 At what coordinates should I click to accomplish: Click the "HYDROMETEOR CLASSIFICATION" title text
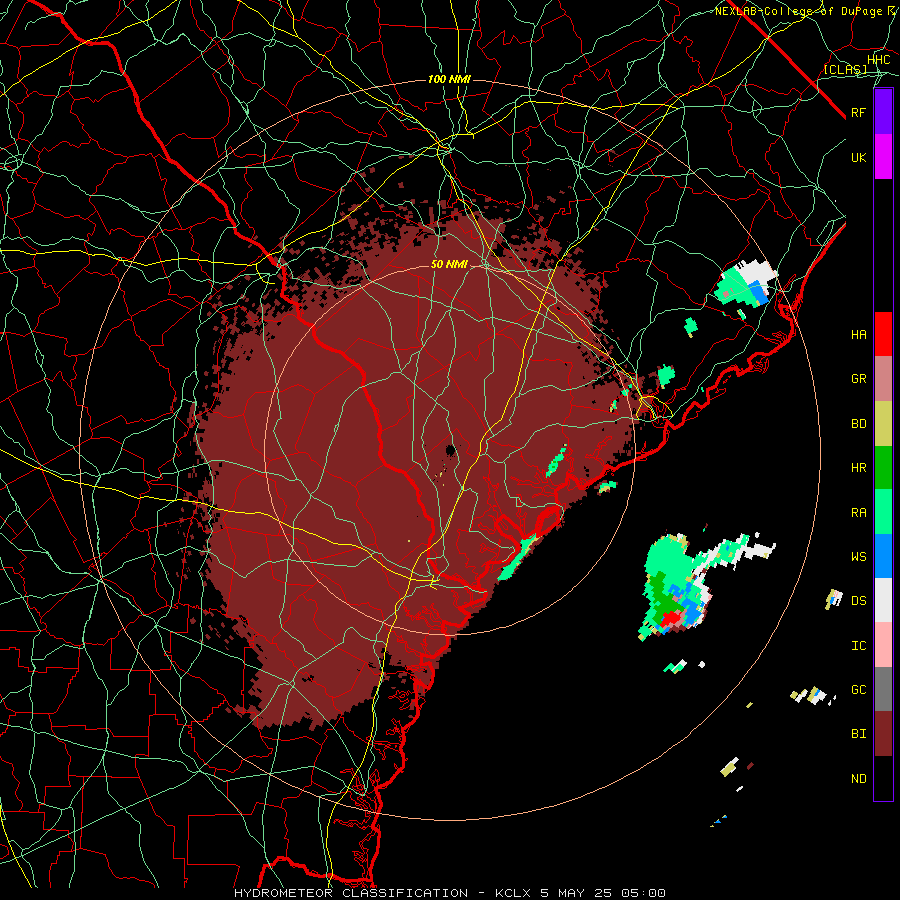[351, 893]
